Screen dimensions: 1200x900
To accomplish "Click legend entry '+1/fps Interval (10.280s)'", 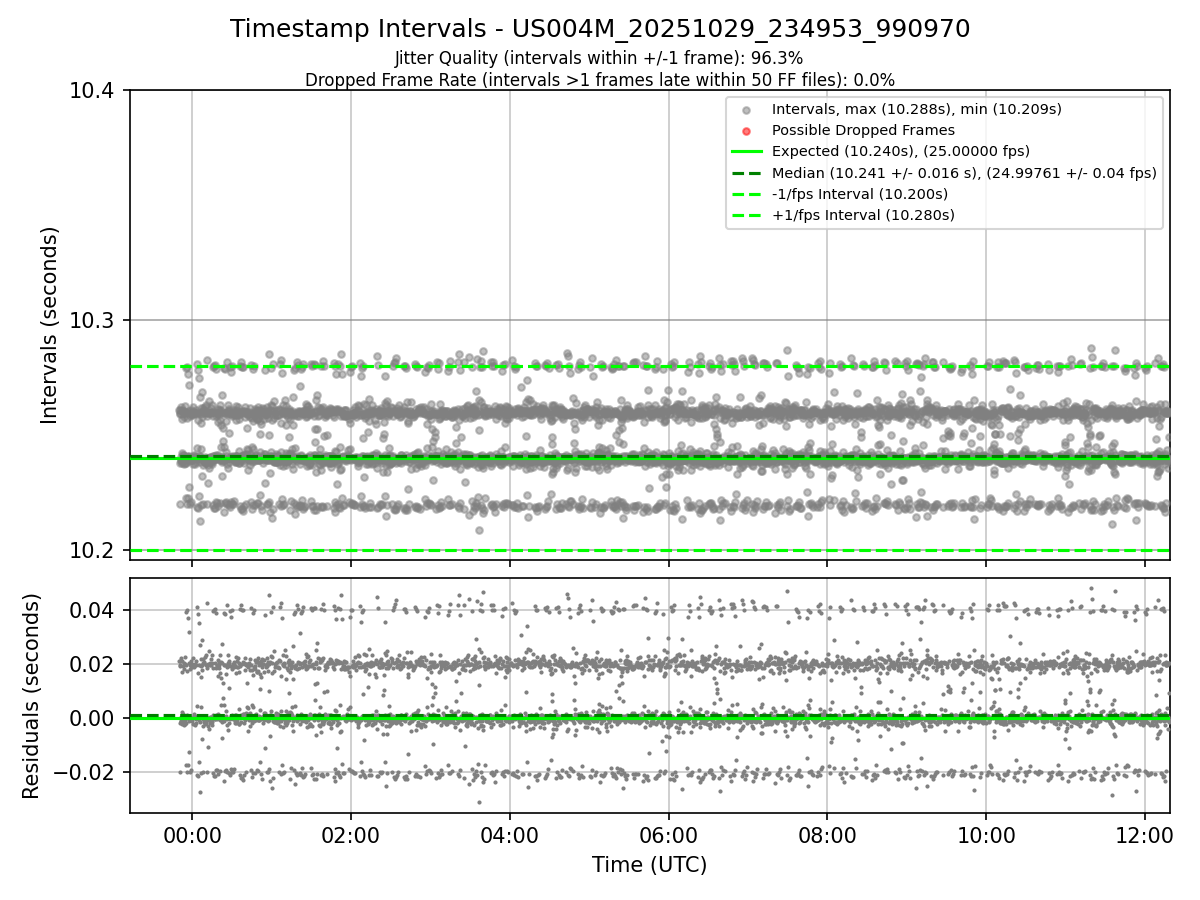I will tap(863, 215).
